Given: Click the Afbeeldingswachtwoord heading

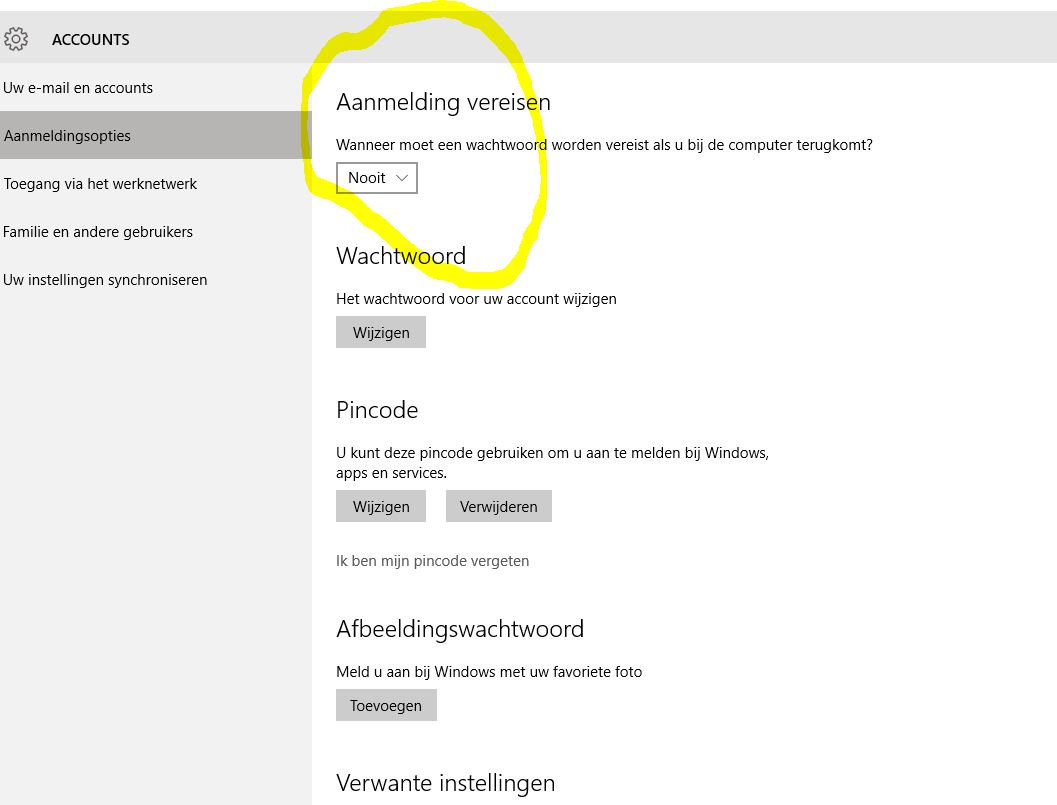Looking at the screenshot, I should tap(460, 629).
